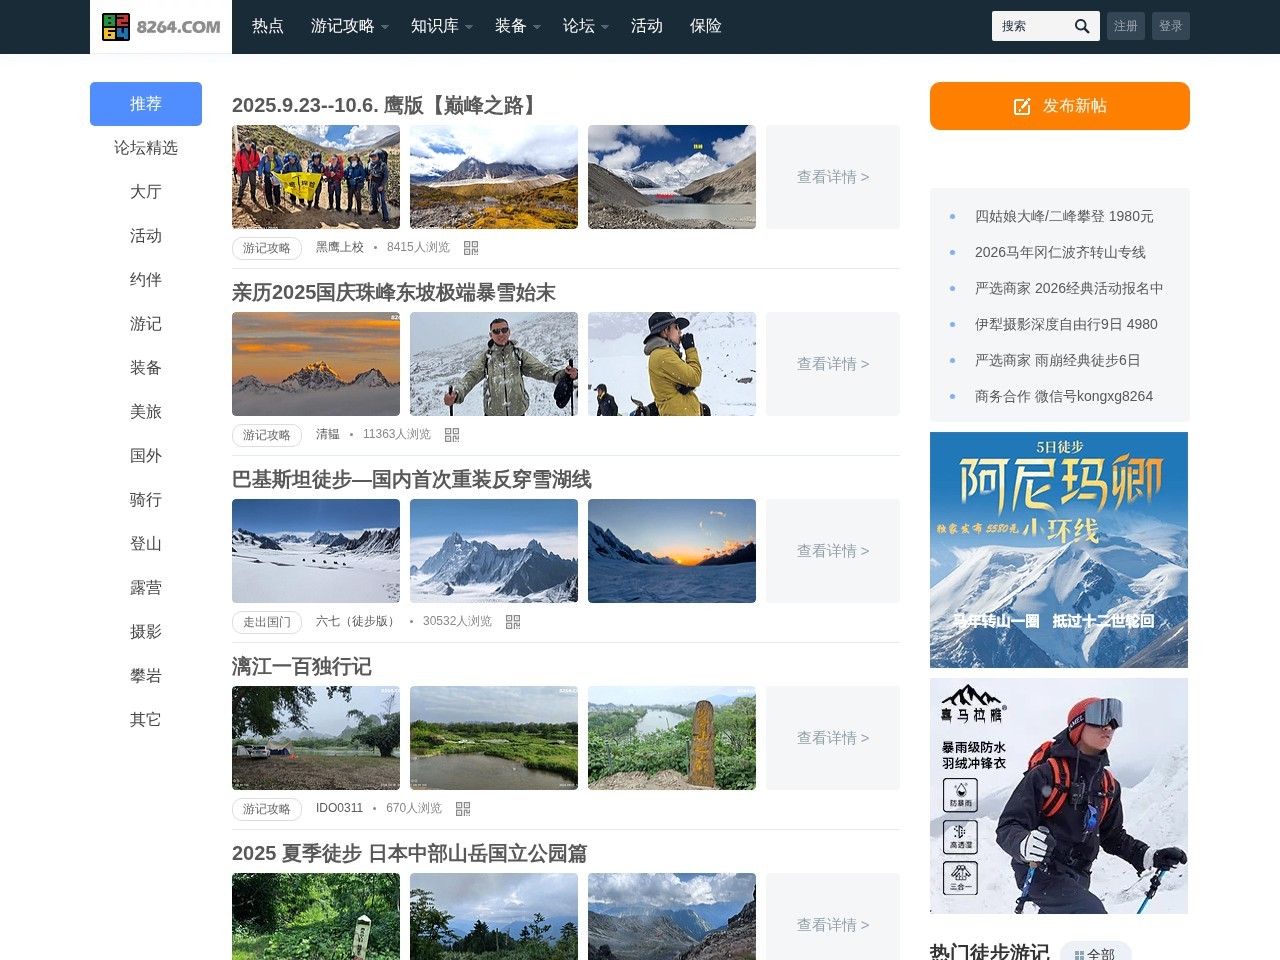The image size is (1280, 960).
Task: Open author 清韫 profile
Action: [328, 434]
